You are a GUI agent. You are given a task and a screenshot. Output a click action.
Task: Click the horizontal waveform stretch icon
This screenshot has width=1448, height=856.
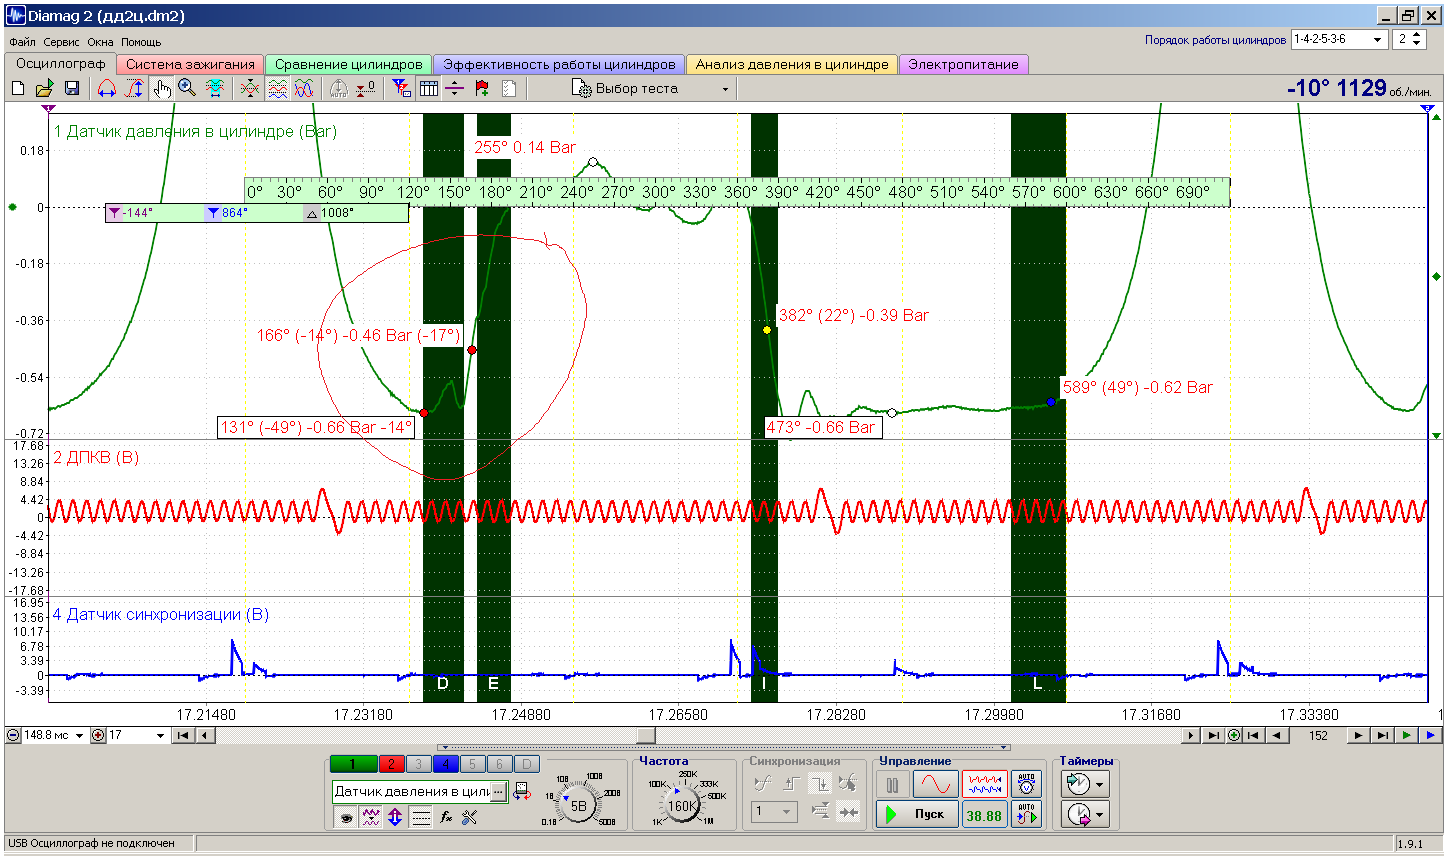tap(215, 89)
